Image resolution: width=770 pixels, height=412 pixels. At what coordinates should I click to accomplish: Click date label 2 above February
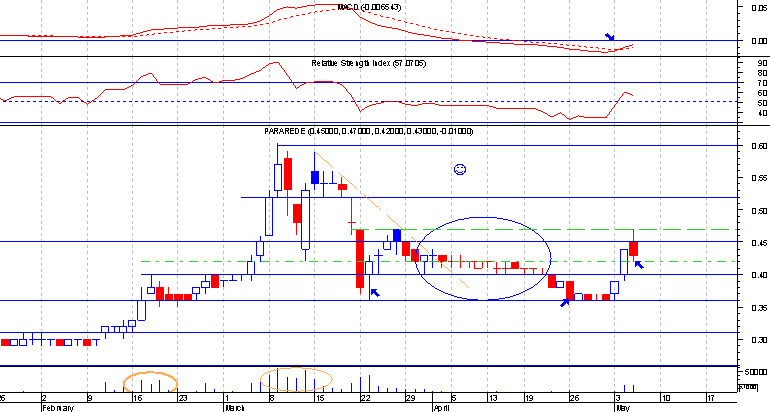(44, 398)
